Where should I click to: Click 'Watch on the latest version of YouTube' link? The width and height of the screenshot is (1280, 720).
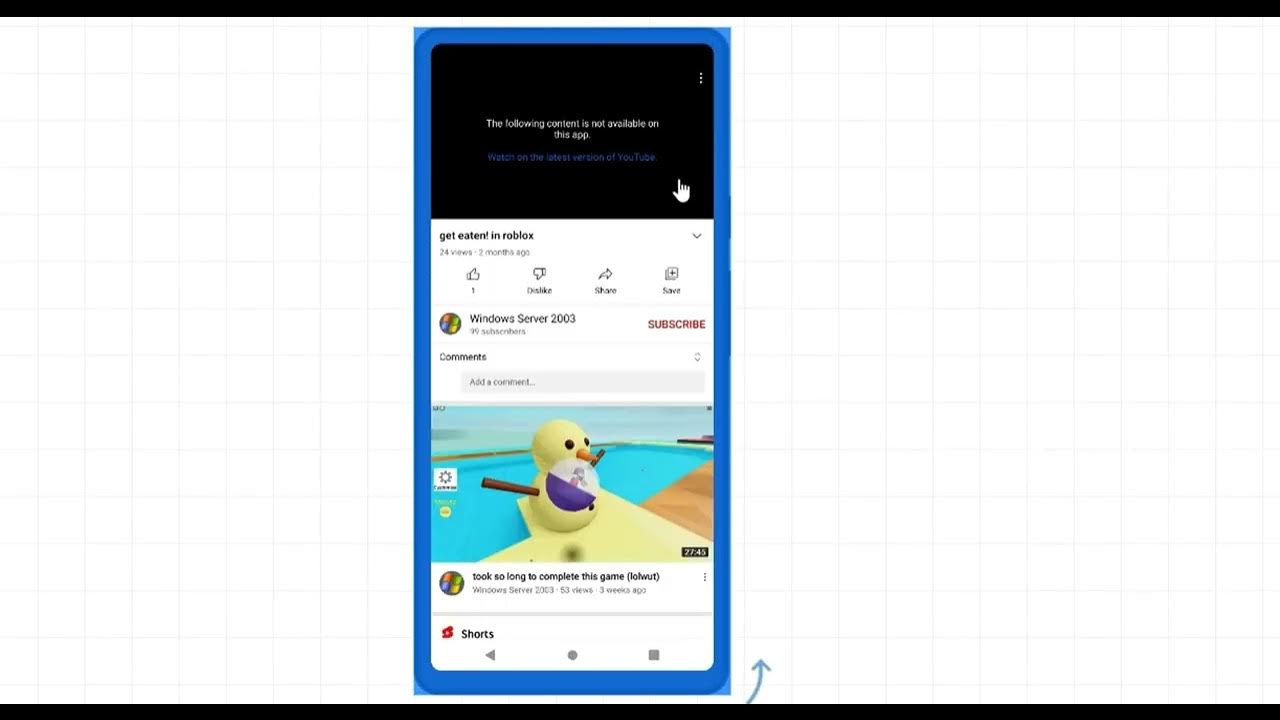(x=571, y=157)
